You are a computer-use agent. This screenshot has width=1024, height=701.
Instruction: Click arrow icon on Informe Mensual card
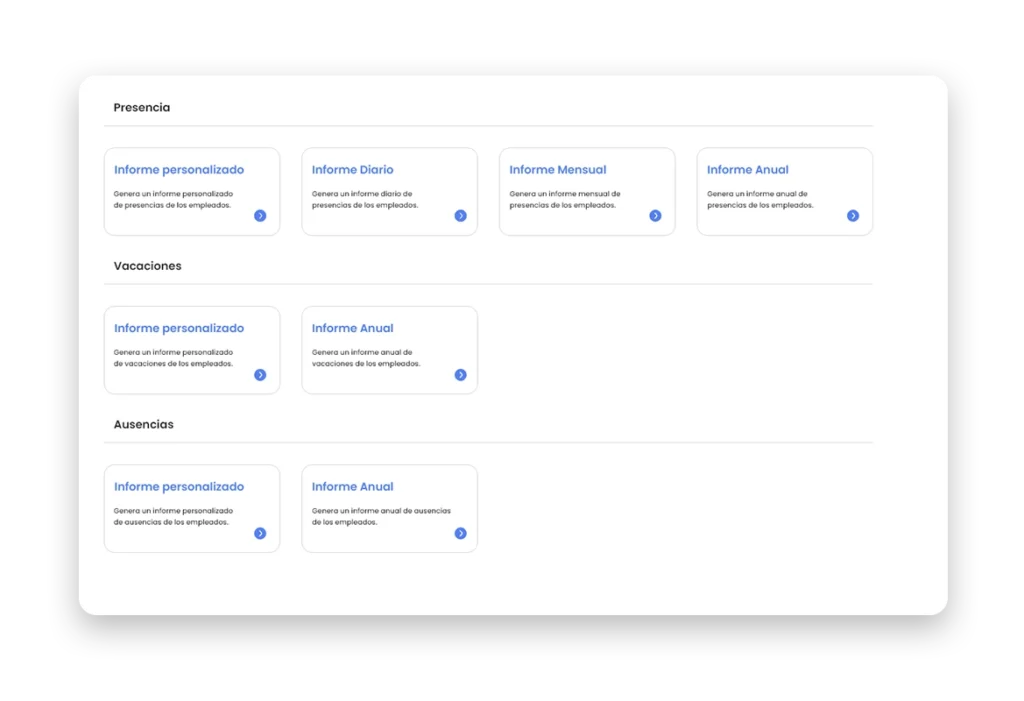(655, 215)
